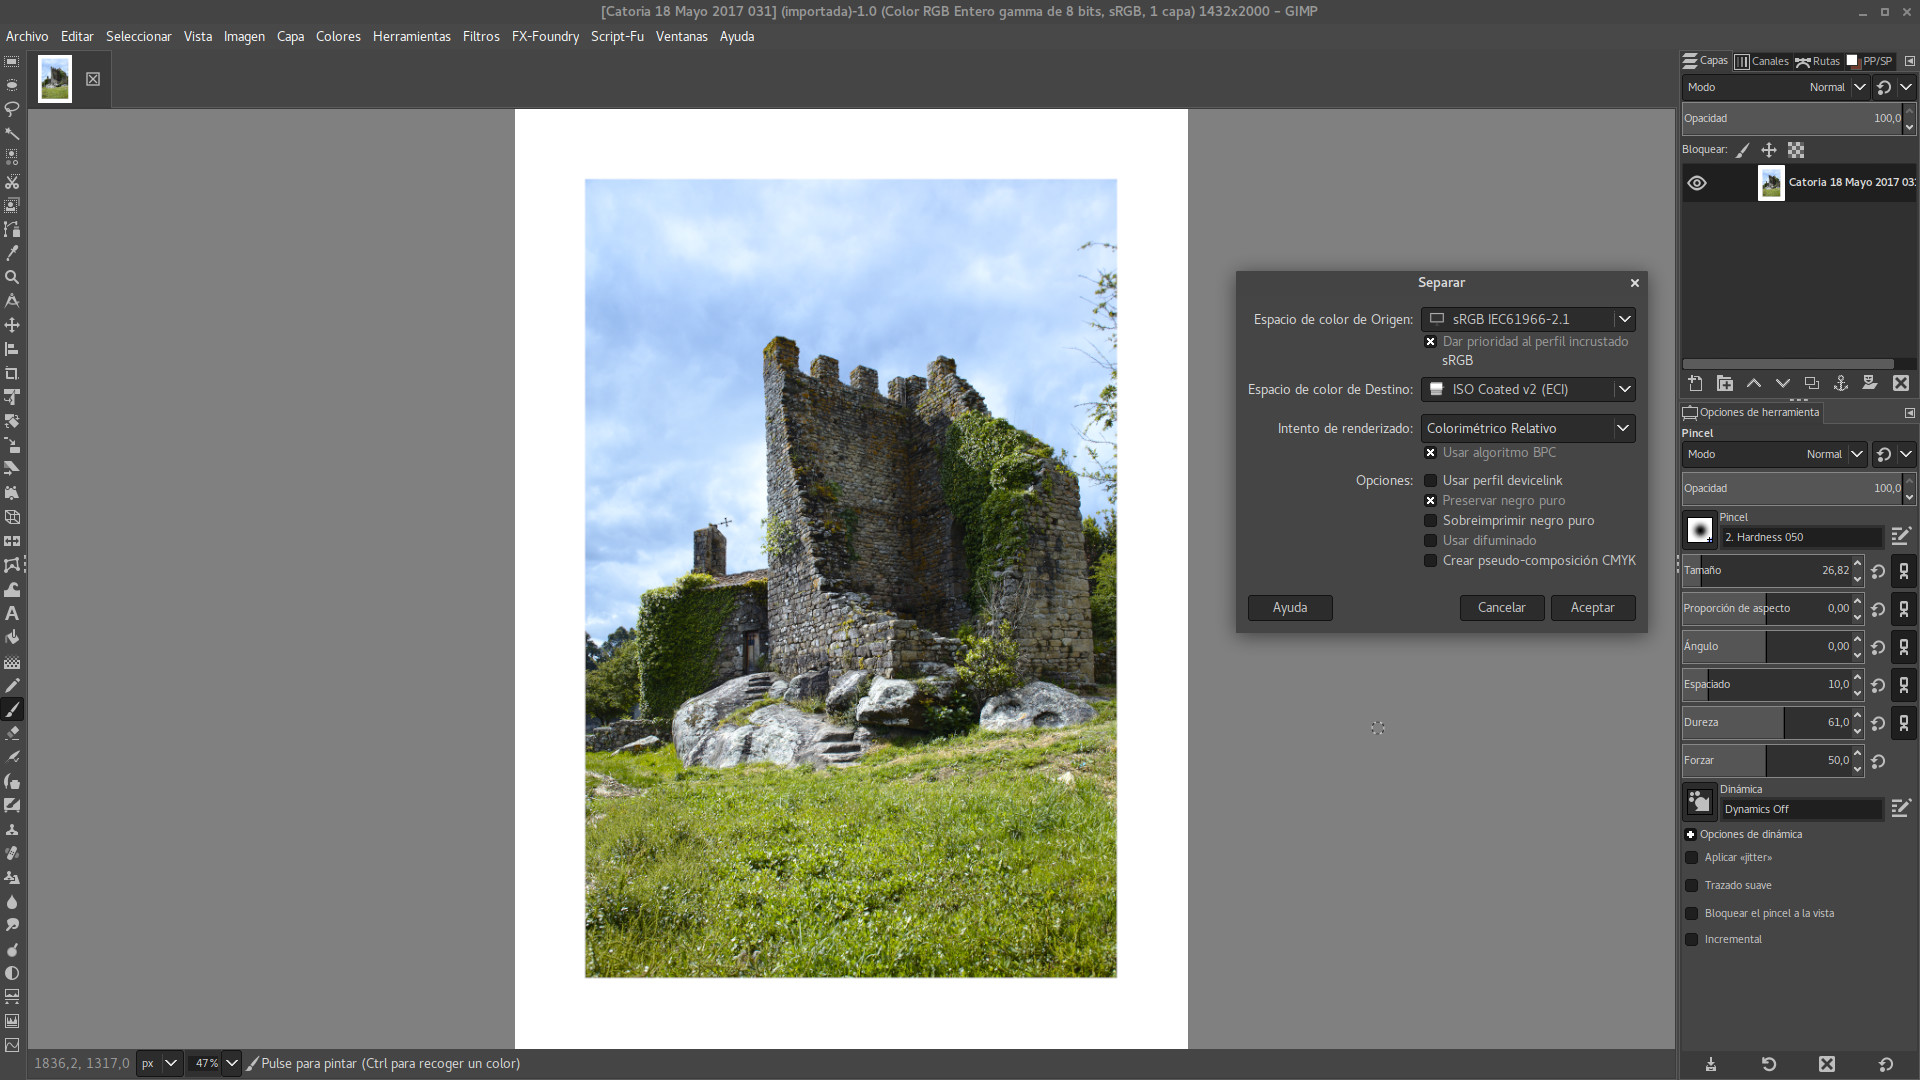
Task: Select the Scissors Select tool
Action: coord(12,181)
